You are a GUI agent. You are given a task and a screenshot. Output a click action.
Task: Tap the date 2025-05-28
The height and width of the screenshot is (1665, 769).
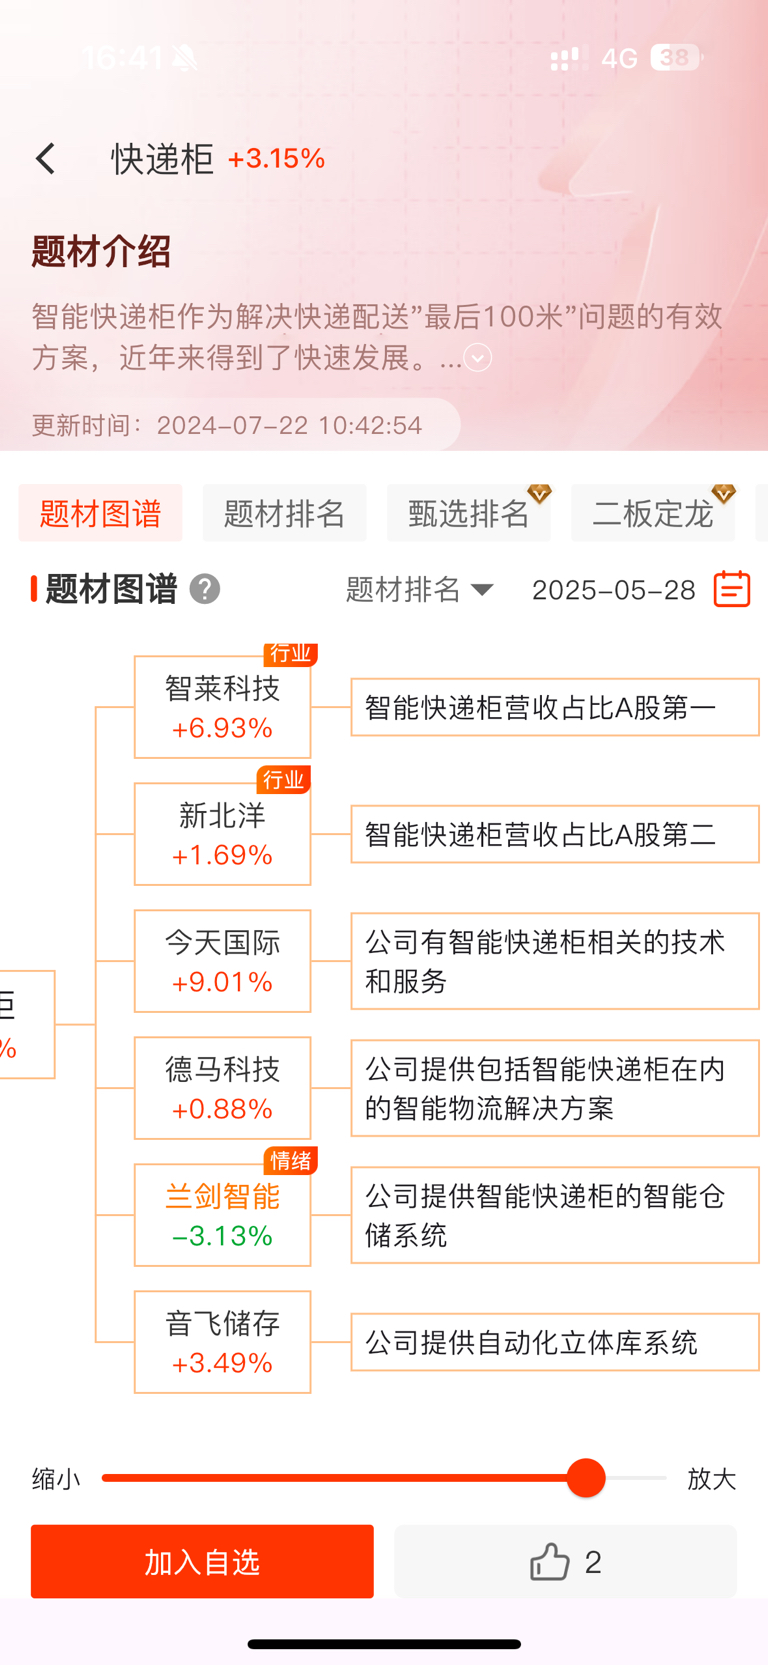(x=614, y=589)
